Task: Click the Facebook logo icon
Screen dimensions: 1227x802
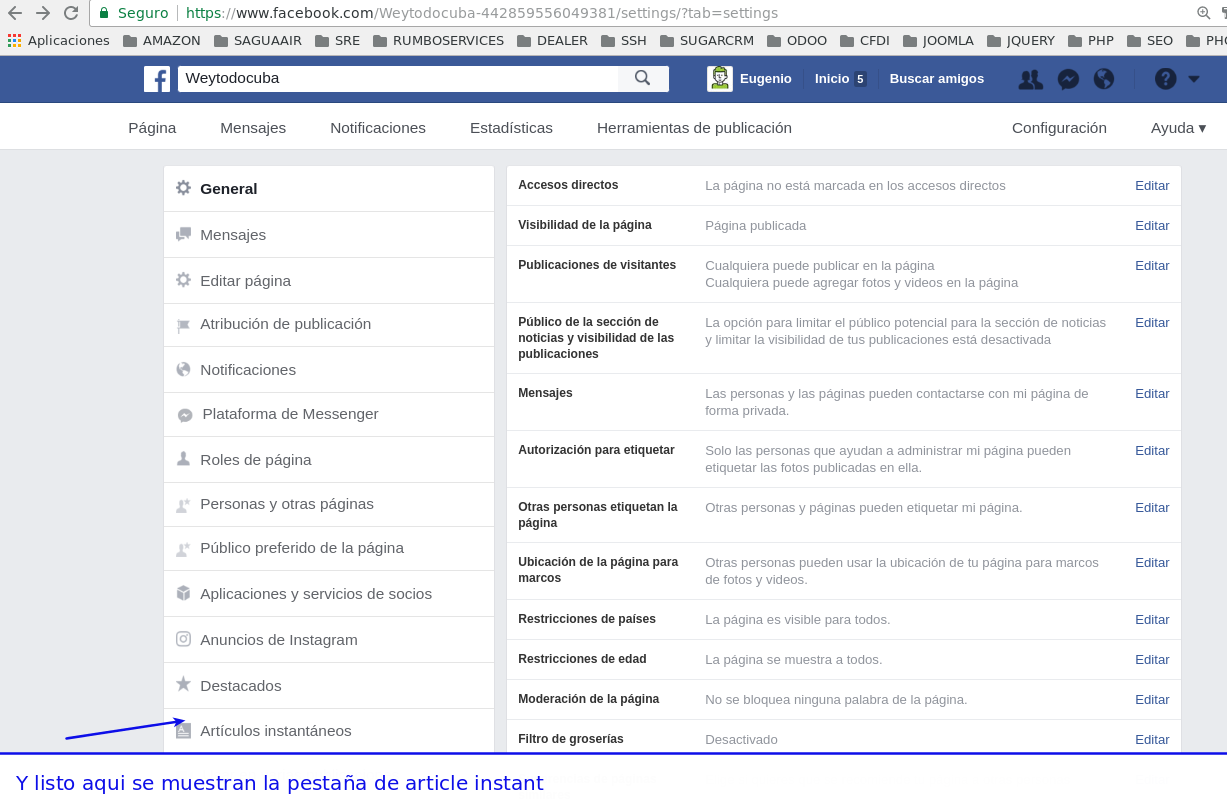Action: (x=157, y=79)
